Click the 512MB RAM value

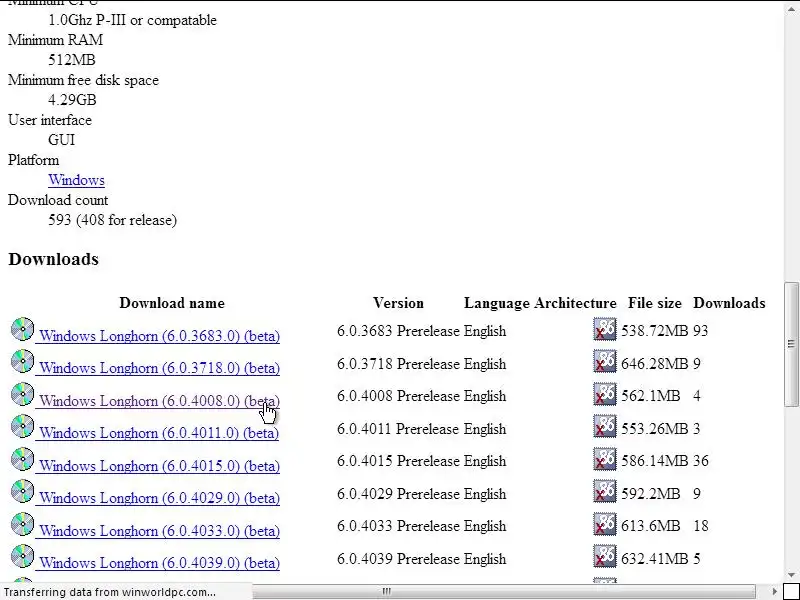pyautogui.click(x=71, y=60)
